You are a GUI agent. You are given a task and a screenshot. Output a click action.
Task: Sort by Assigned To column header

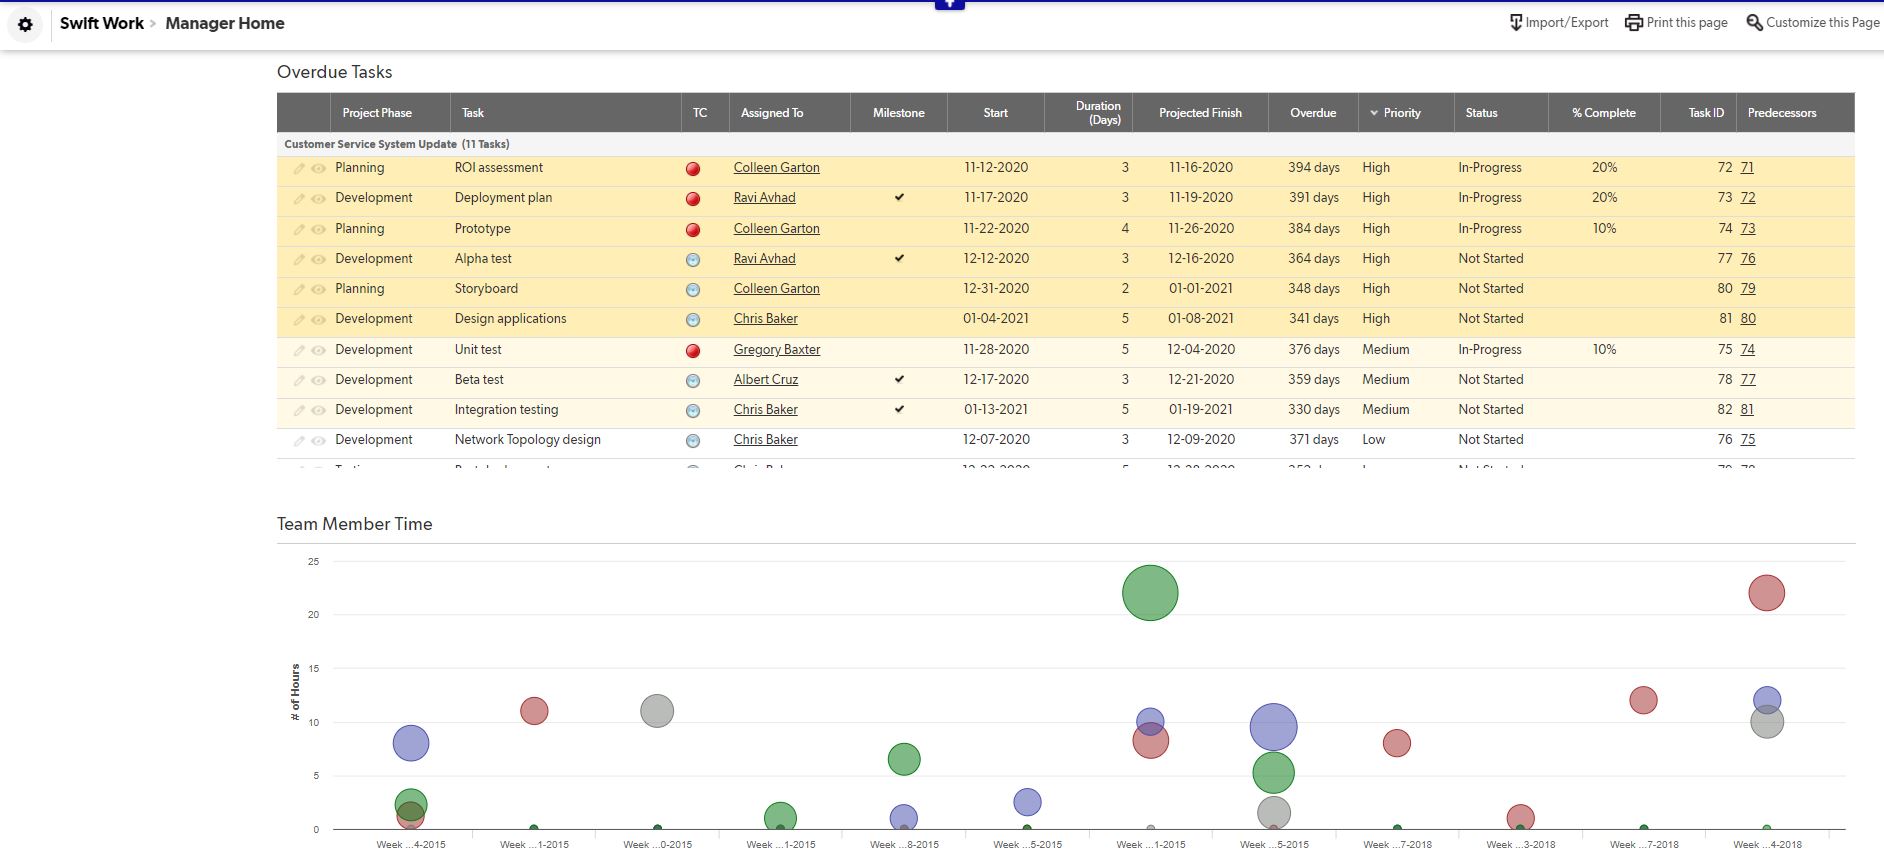pyautogui.click(x=772, y=113)
